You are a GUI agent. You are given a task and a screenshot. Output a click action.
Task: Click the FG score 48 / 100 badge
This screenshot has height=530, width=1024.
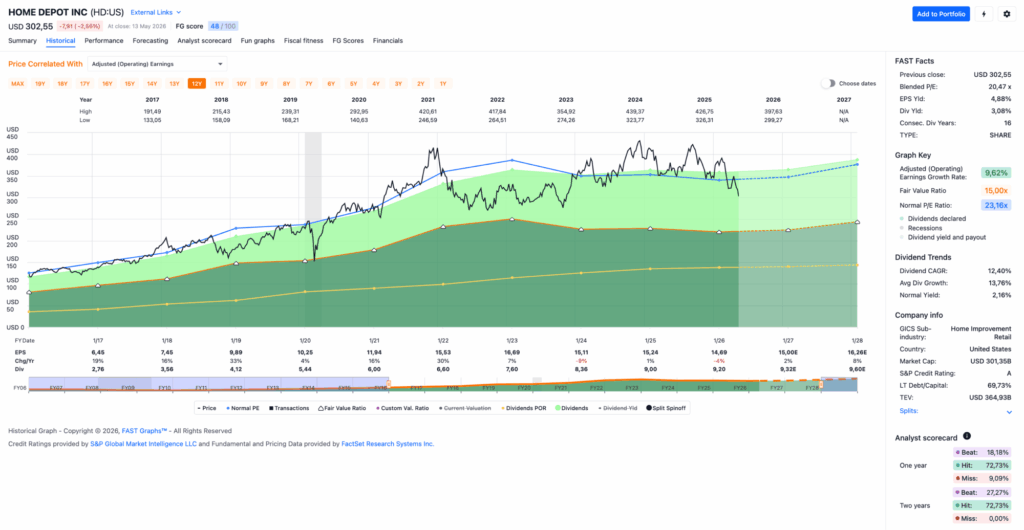point(223,26)
